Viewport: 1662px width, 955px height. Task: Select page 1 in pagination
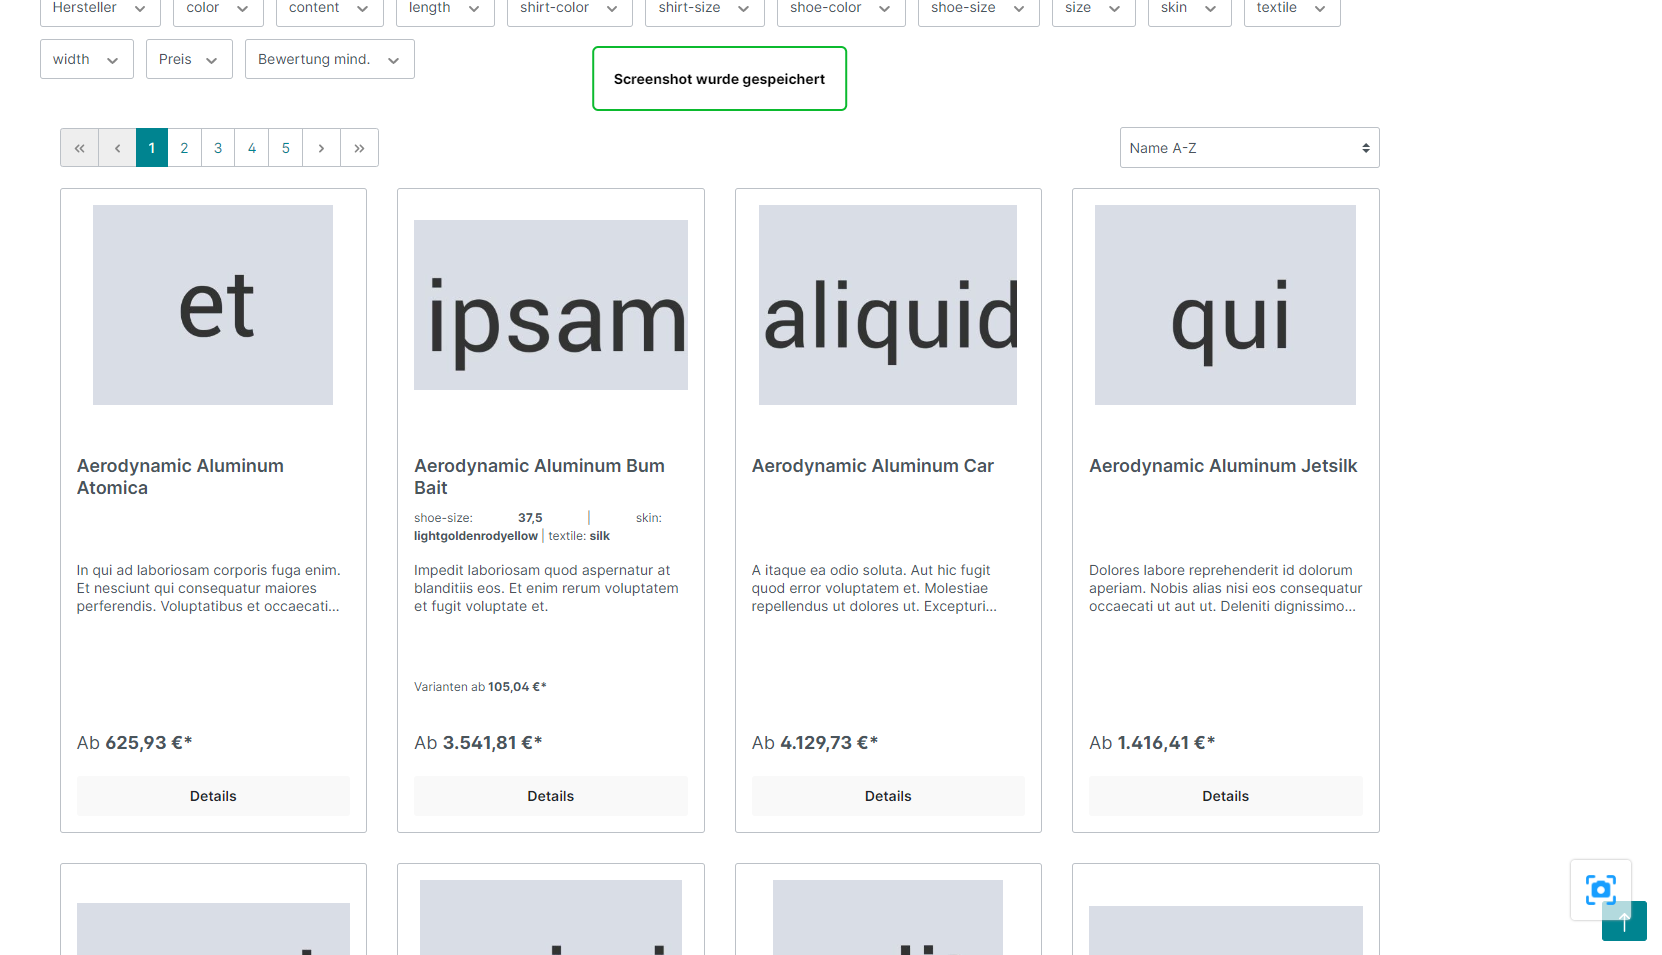pyautogui.click(x=152, y=148)
